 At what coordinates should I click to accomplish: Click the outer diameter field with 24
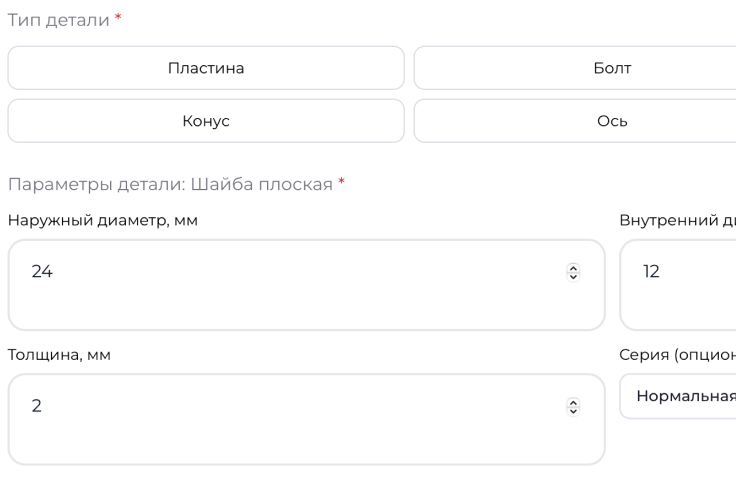[x=300, y=284]
